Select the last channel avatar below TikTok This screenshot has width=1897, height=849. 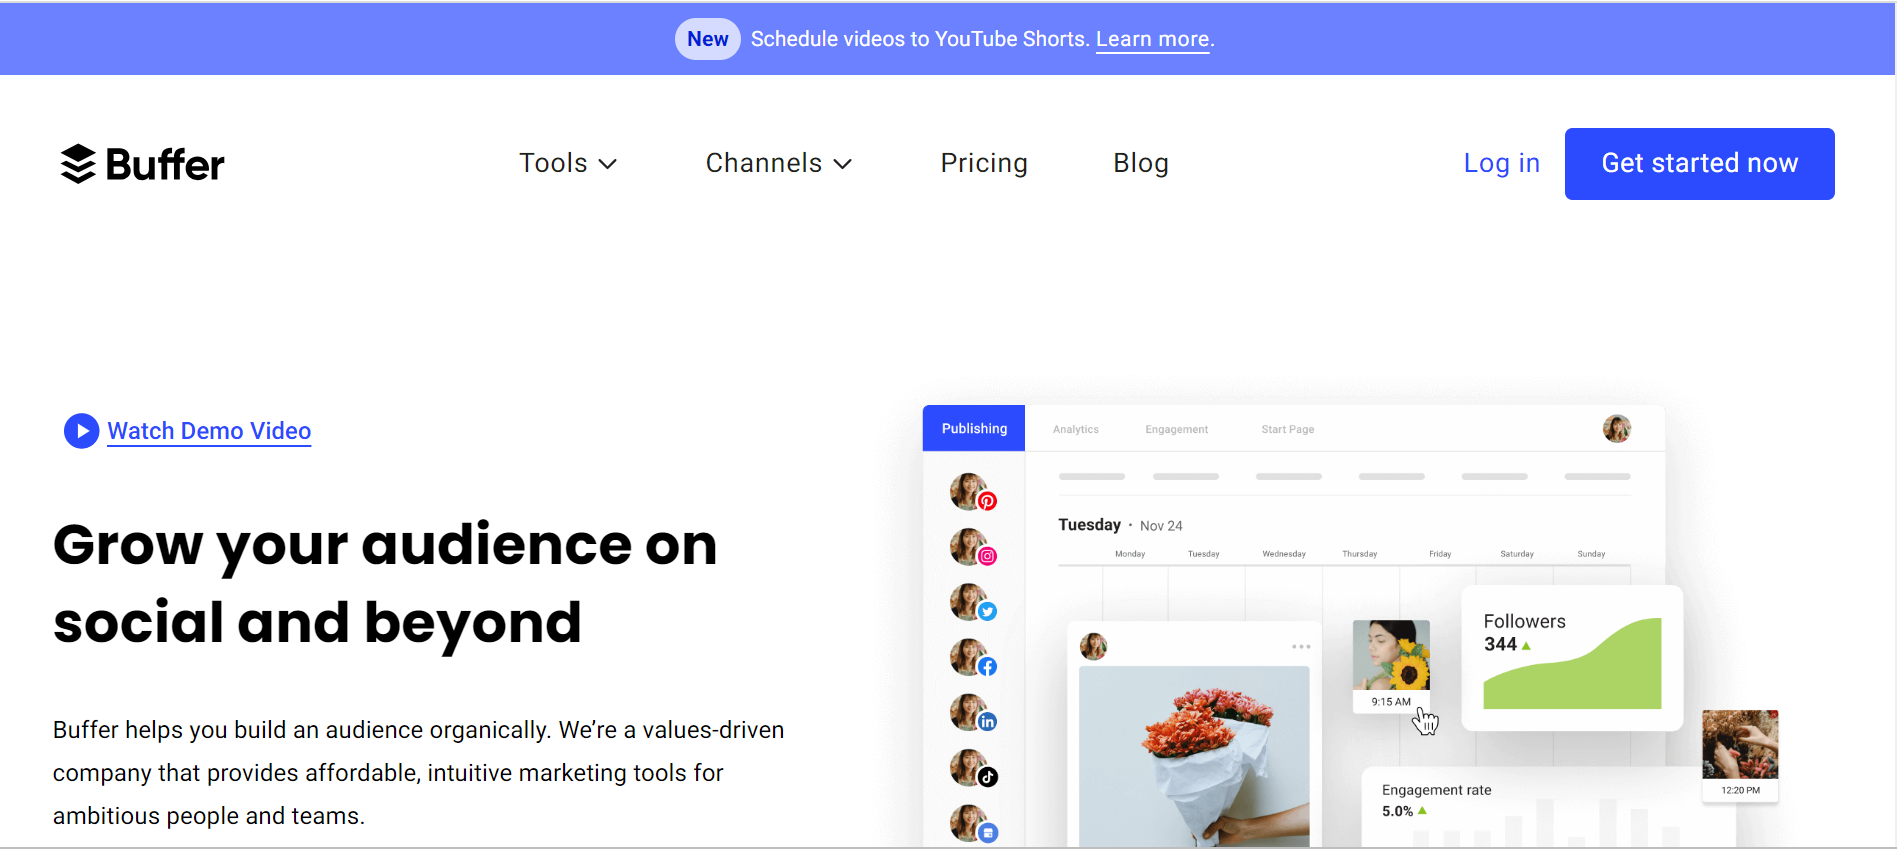point(972,823)
